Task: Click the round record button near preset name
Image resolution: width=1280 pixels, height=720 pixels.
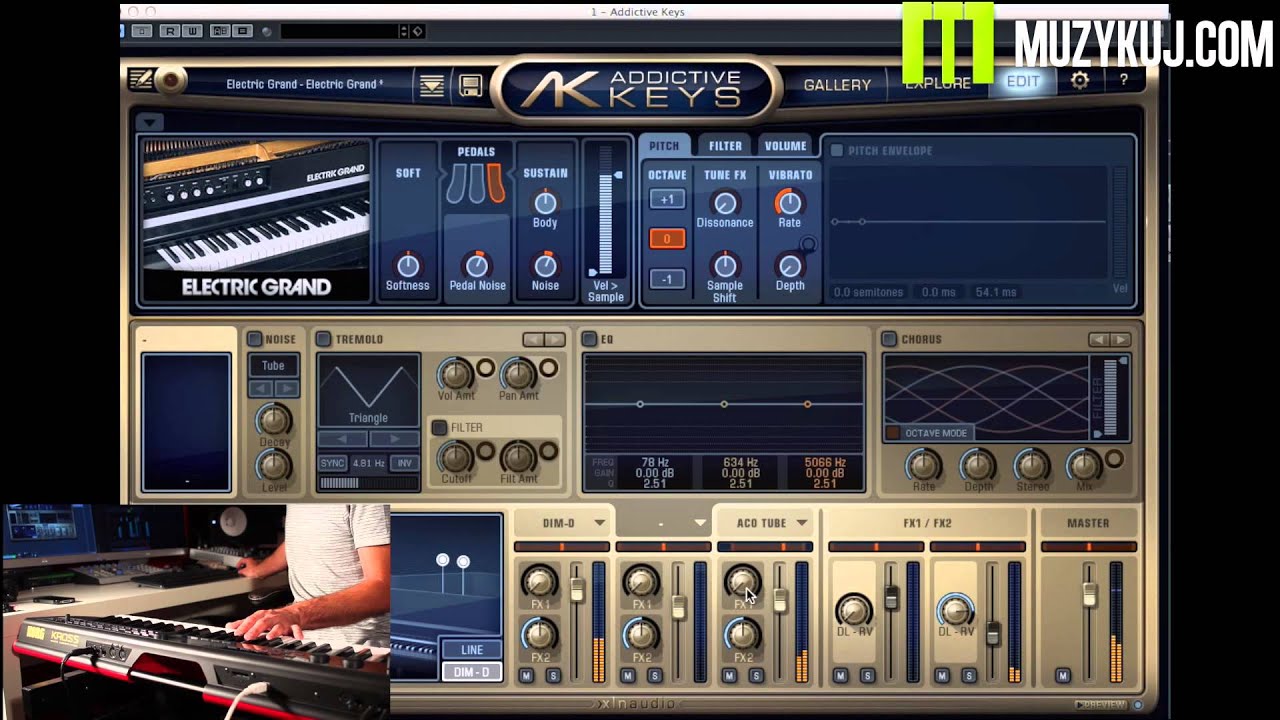Action: click(x=171, y=81)
